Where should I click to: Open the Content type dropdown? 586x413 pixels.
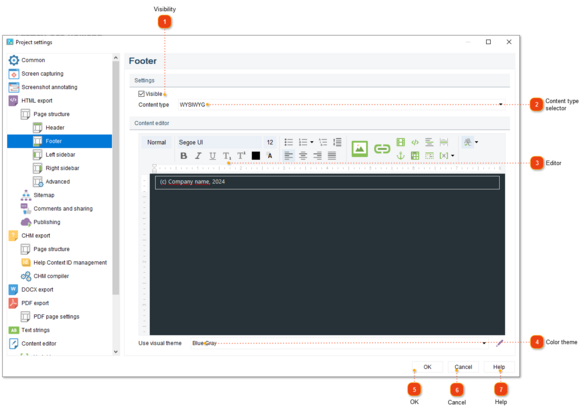click(342, 105)
